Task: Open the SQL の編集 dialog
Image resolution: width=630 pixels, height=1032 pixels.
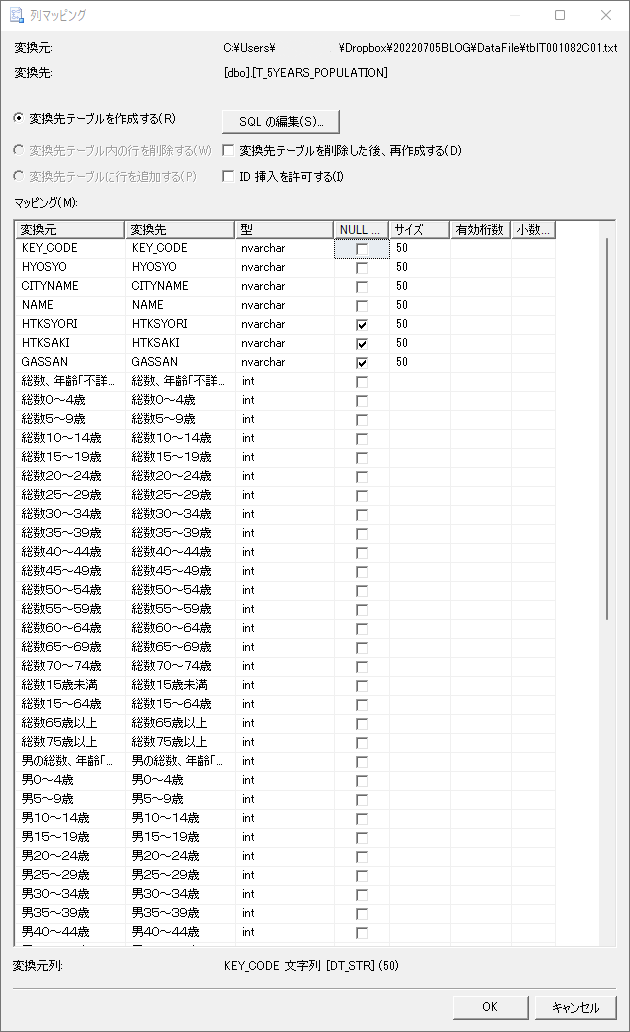Action: coord(280,121)
